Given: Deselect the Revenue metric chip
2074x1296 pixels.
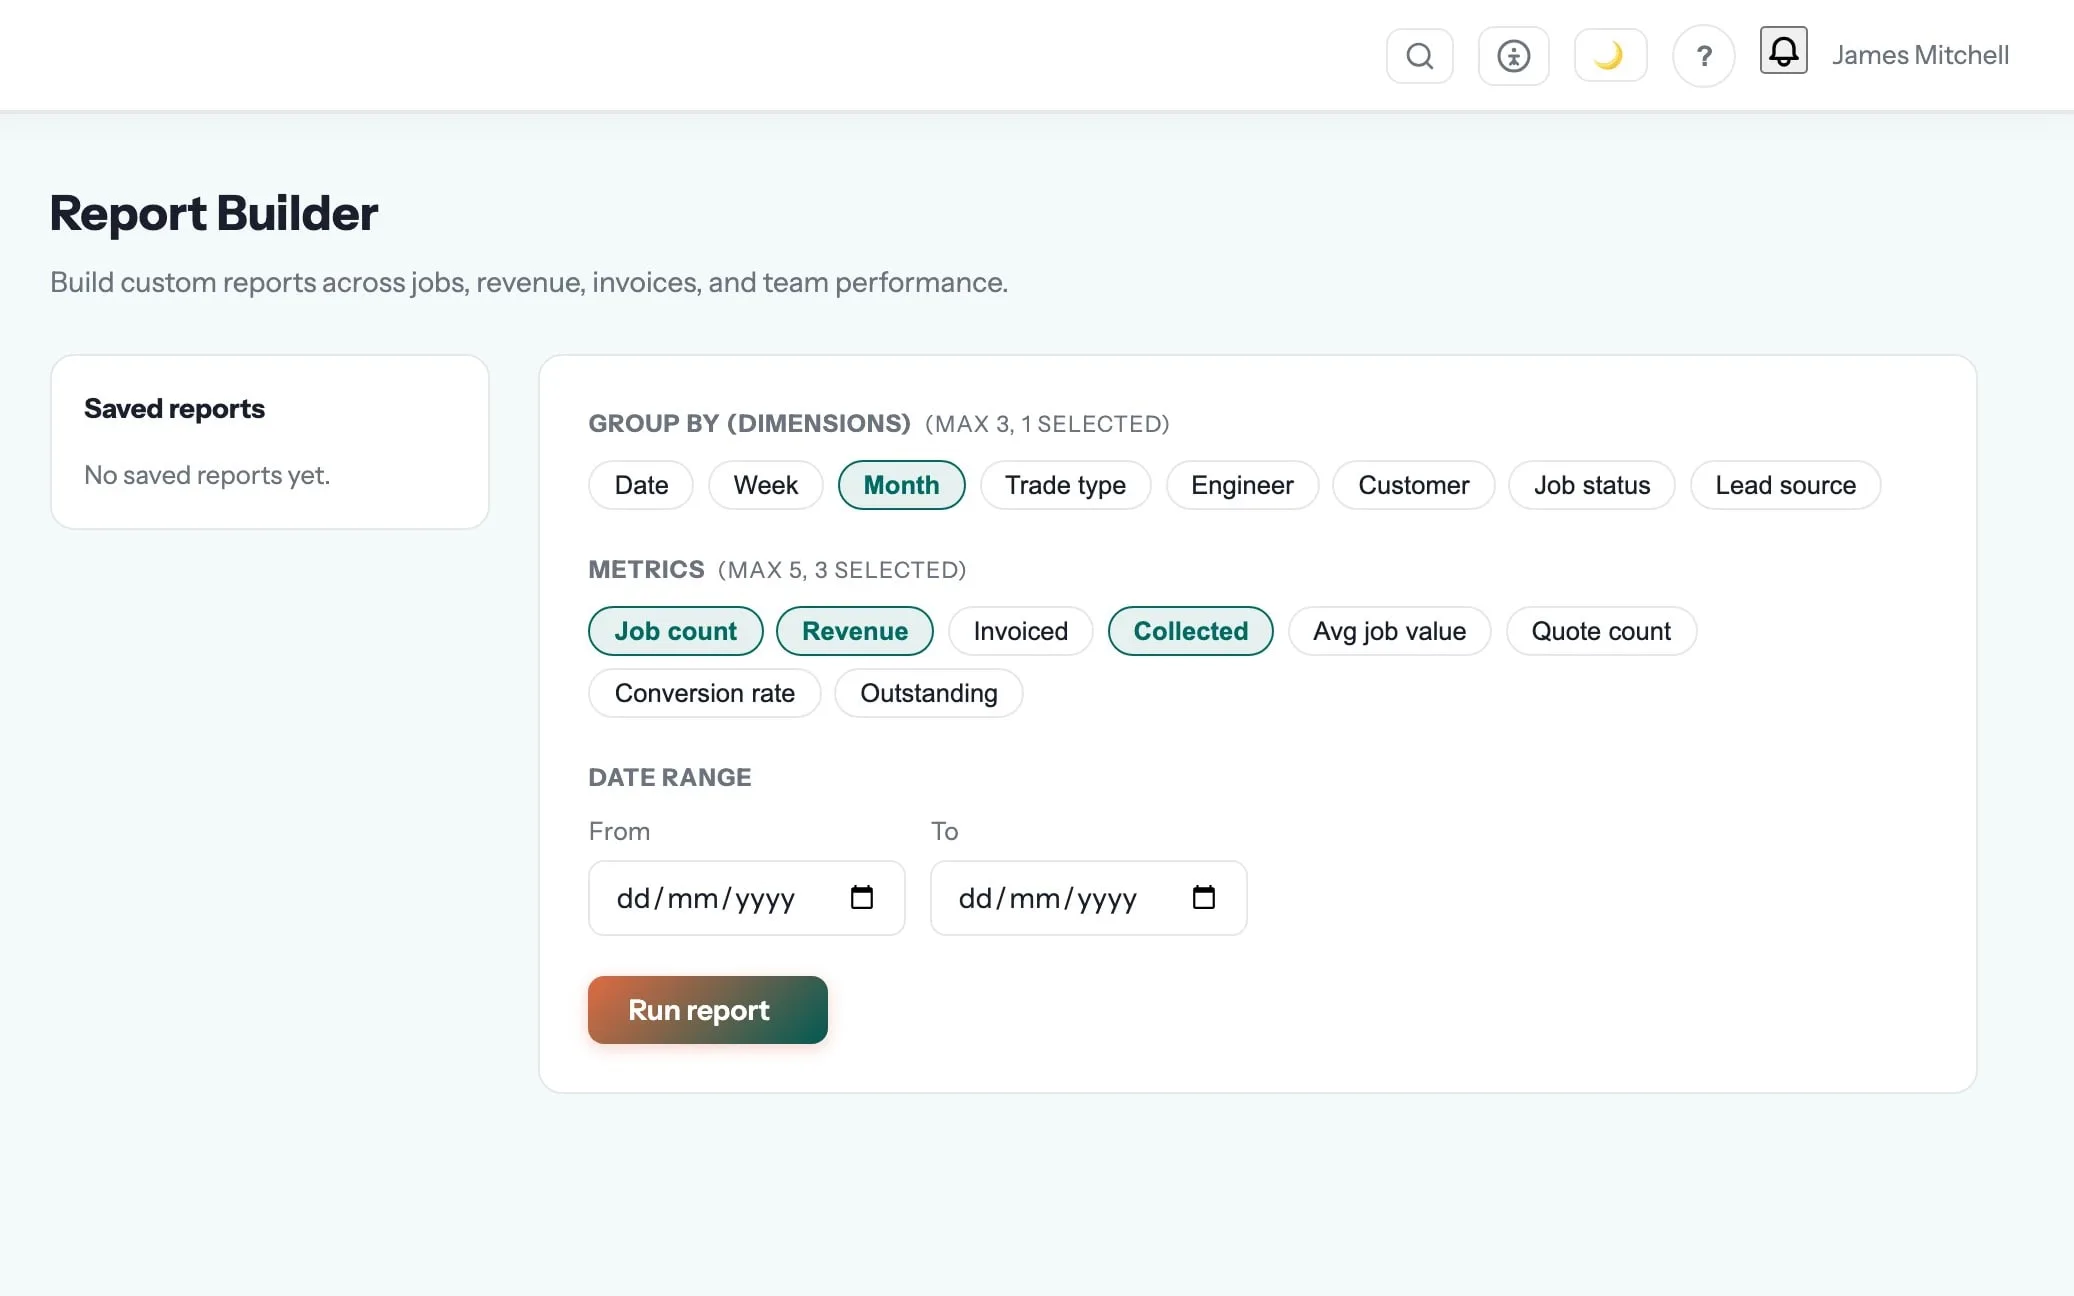Looking at the screenshot, I should point(855,631).
